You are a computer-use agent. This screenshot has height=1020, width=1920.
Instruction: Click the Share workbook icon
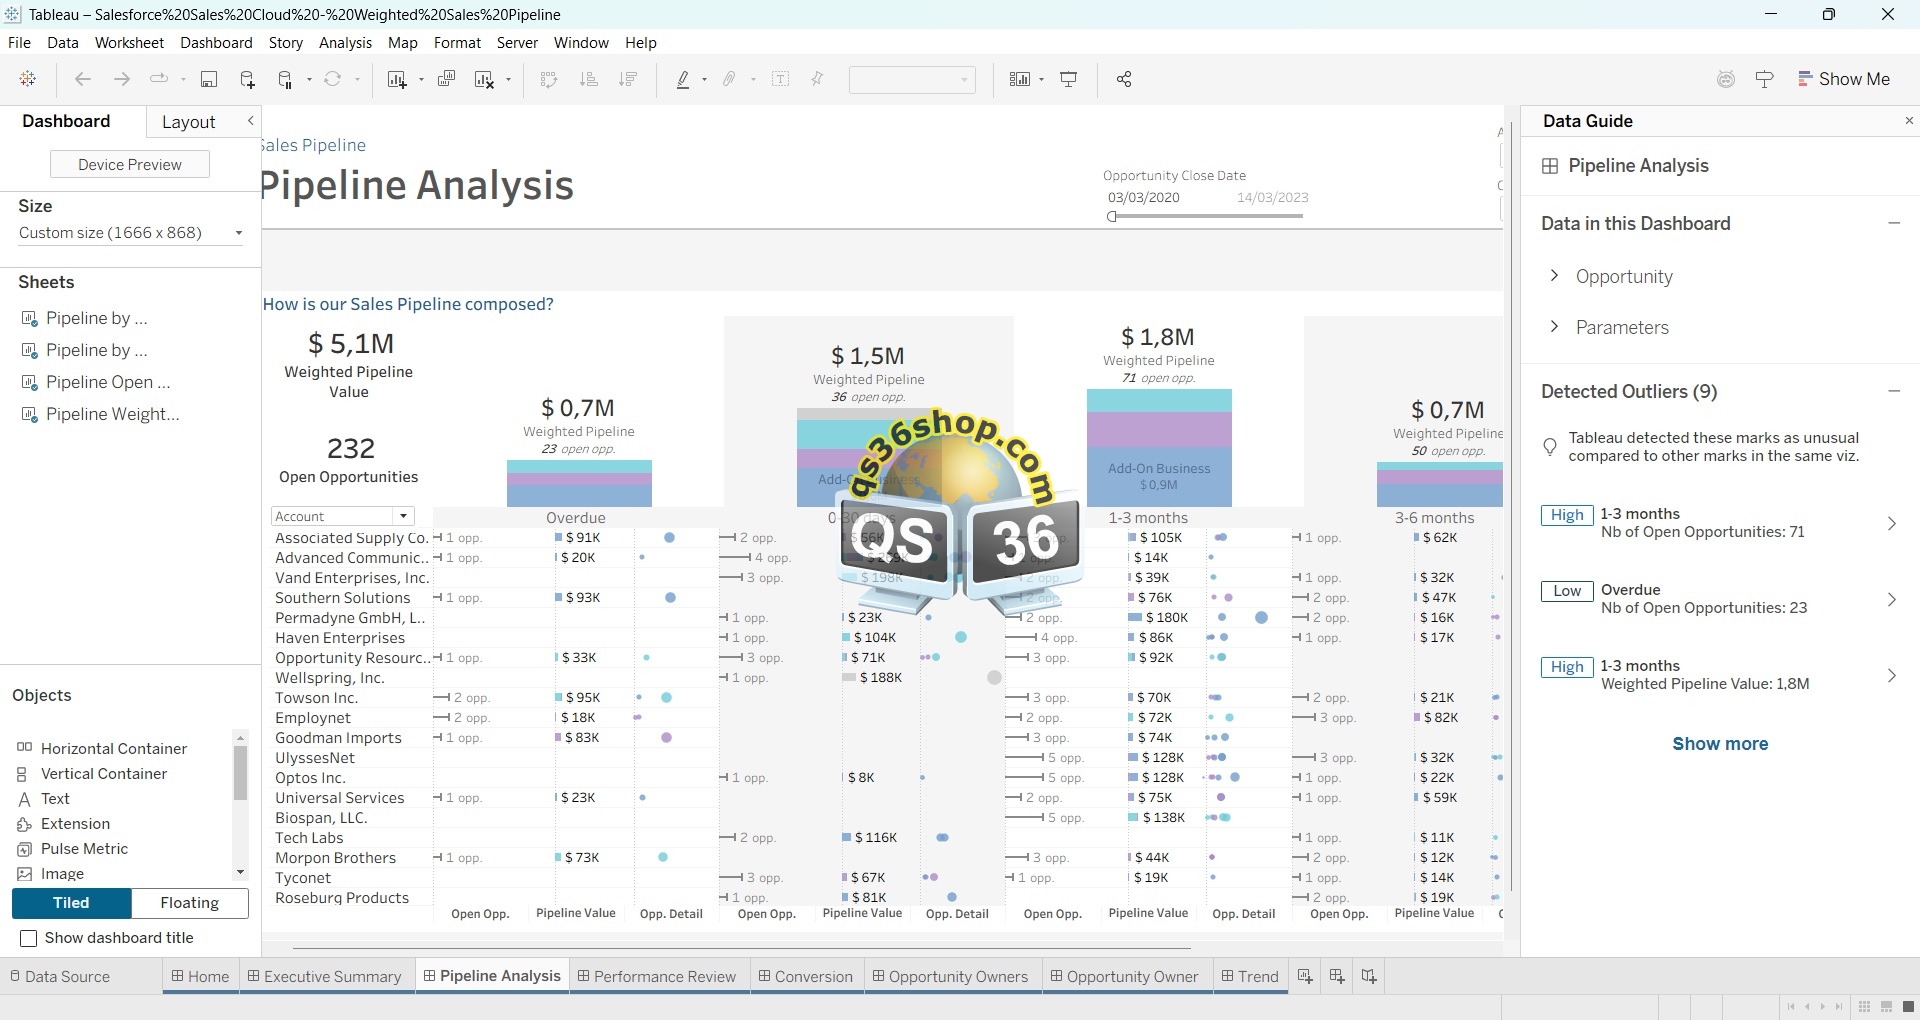point(1124,80)
